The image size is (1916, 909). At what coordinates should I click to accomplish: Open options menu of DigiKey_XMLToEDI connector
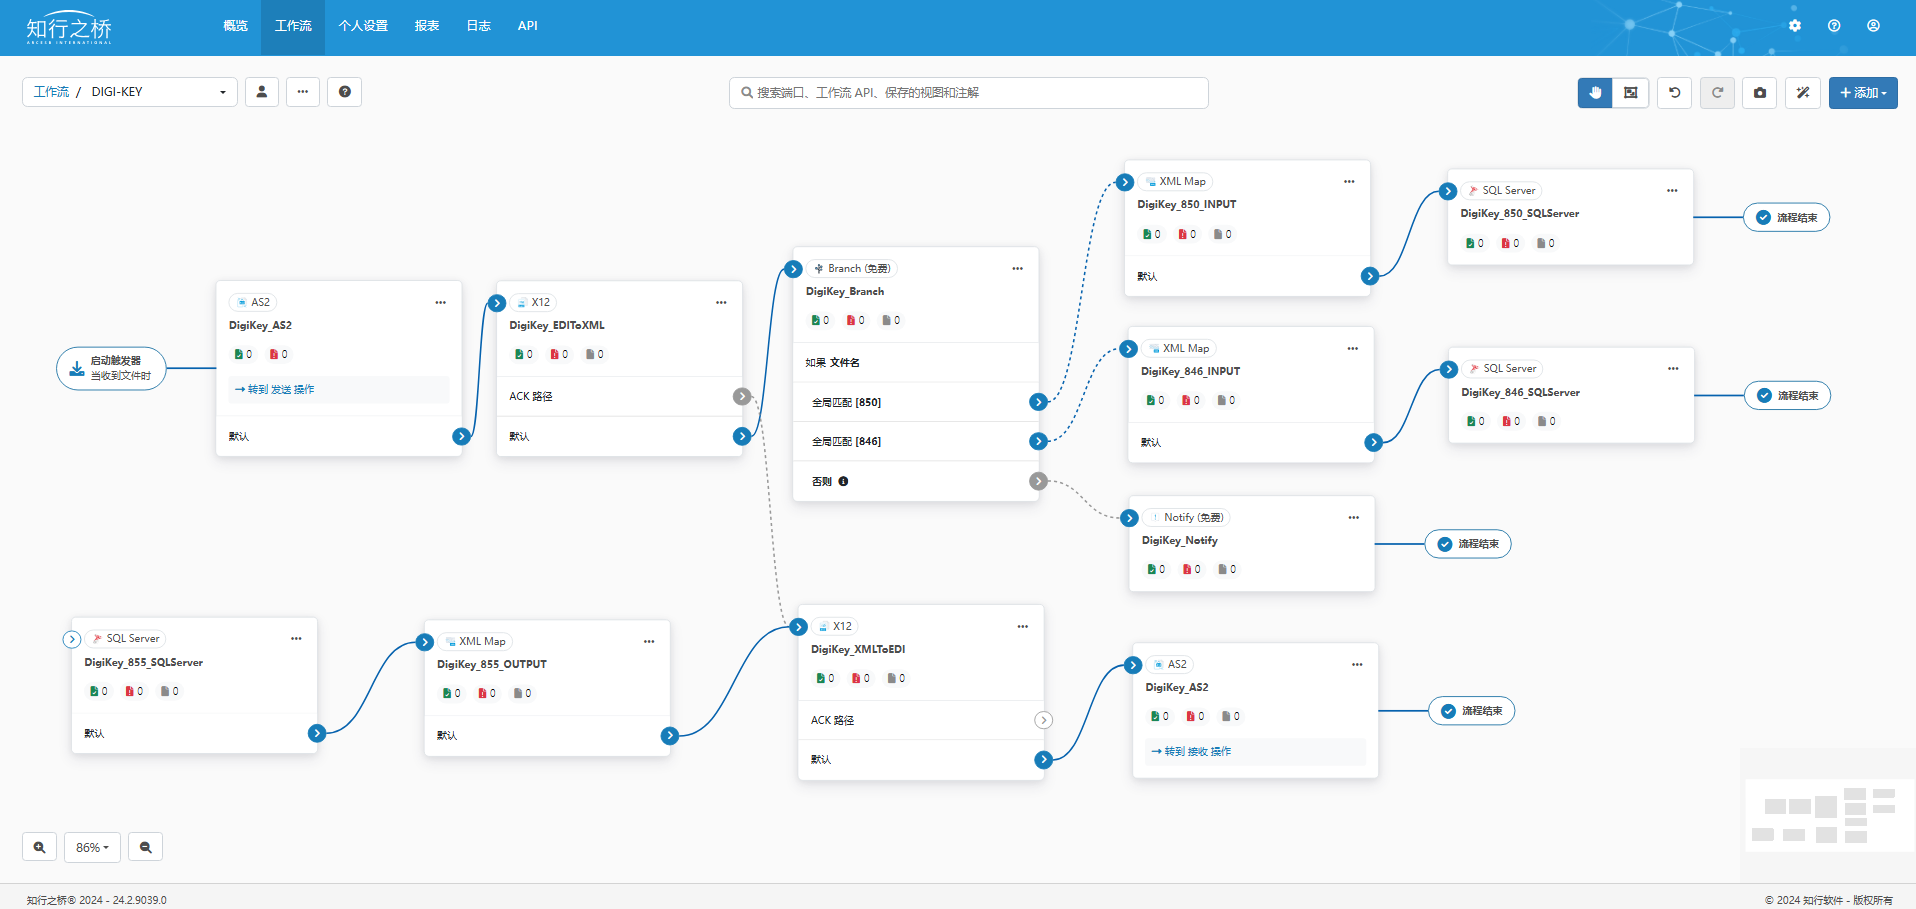1022,626
